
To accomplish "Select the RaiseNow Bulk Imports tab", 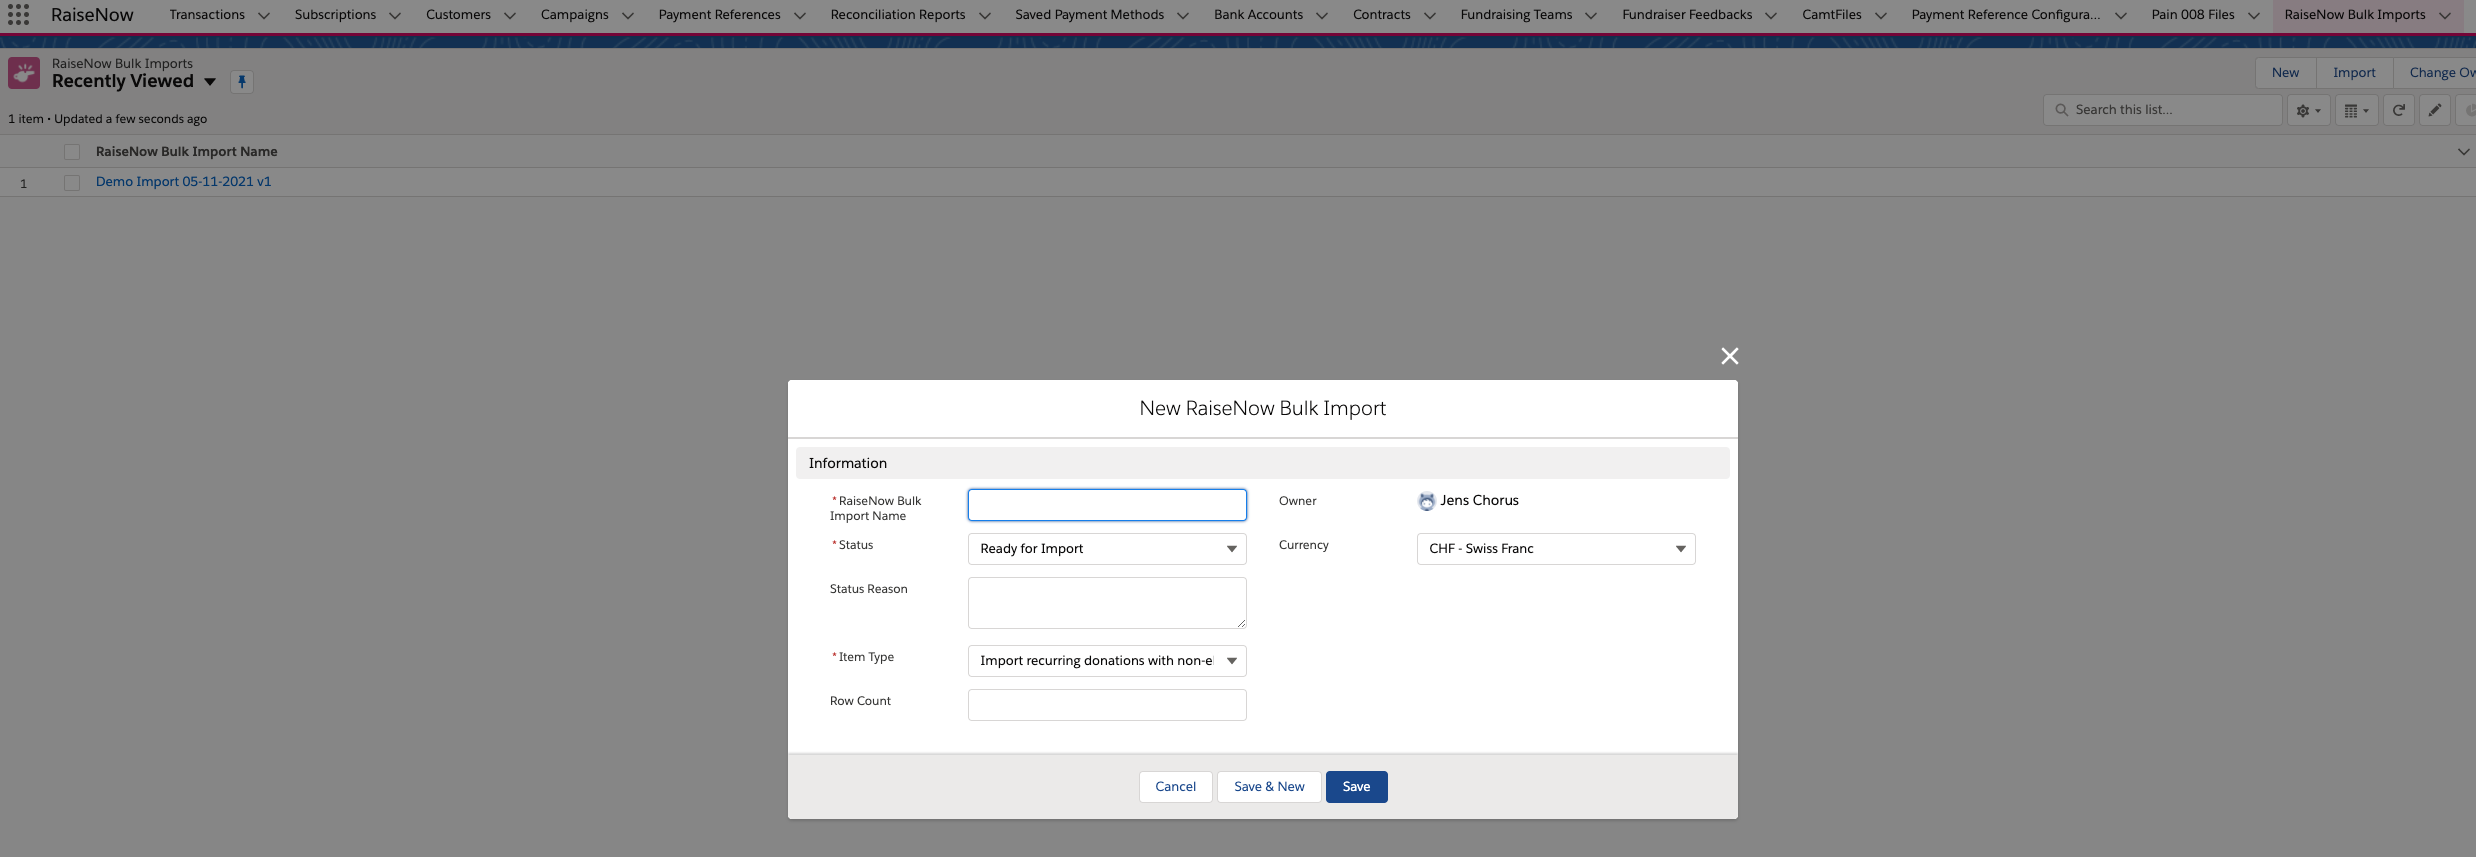I will click(2355, 15).
